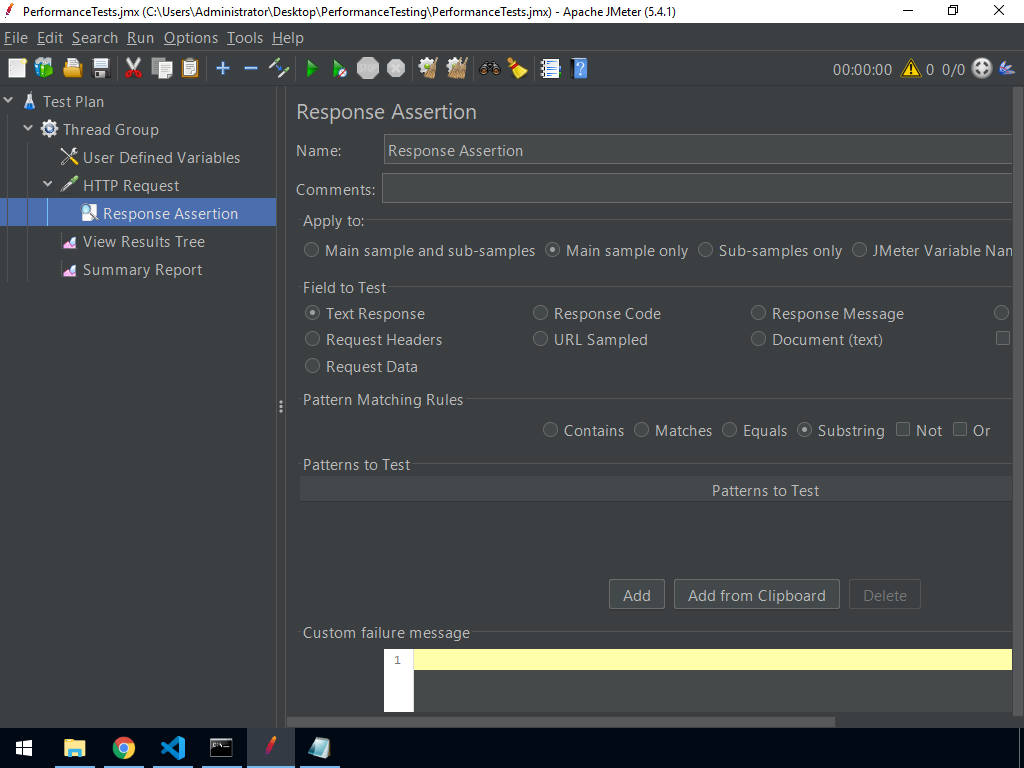This screenshot has height=768, width=1024.
Task: Click the Name input field for Response Assertion
Action: [700, 150]
